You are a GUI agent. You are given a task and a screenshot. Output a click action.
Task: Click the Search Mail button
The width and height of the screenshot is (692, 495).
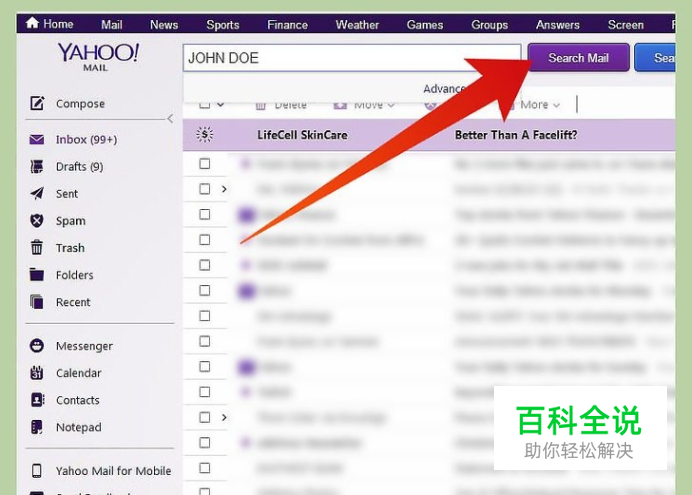coord(578,57)
